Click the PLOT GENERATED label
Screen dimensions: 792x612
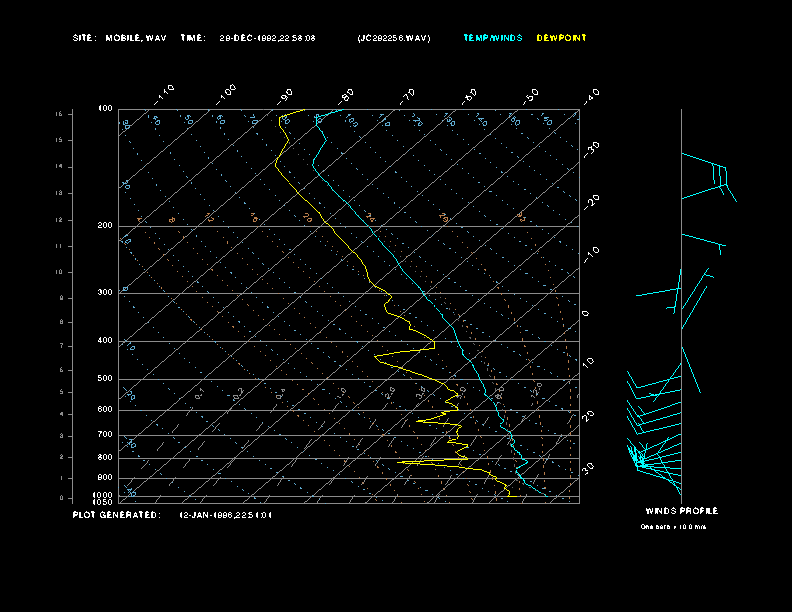(x=117, y=515)
